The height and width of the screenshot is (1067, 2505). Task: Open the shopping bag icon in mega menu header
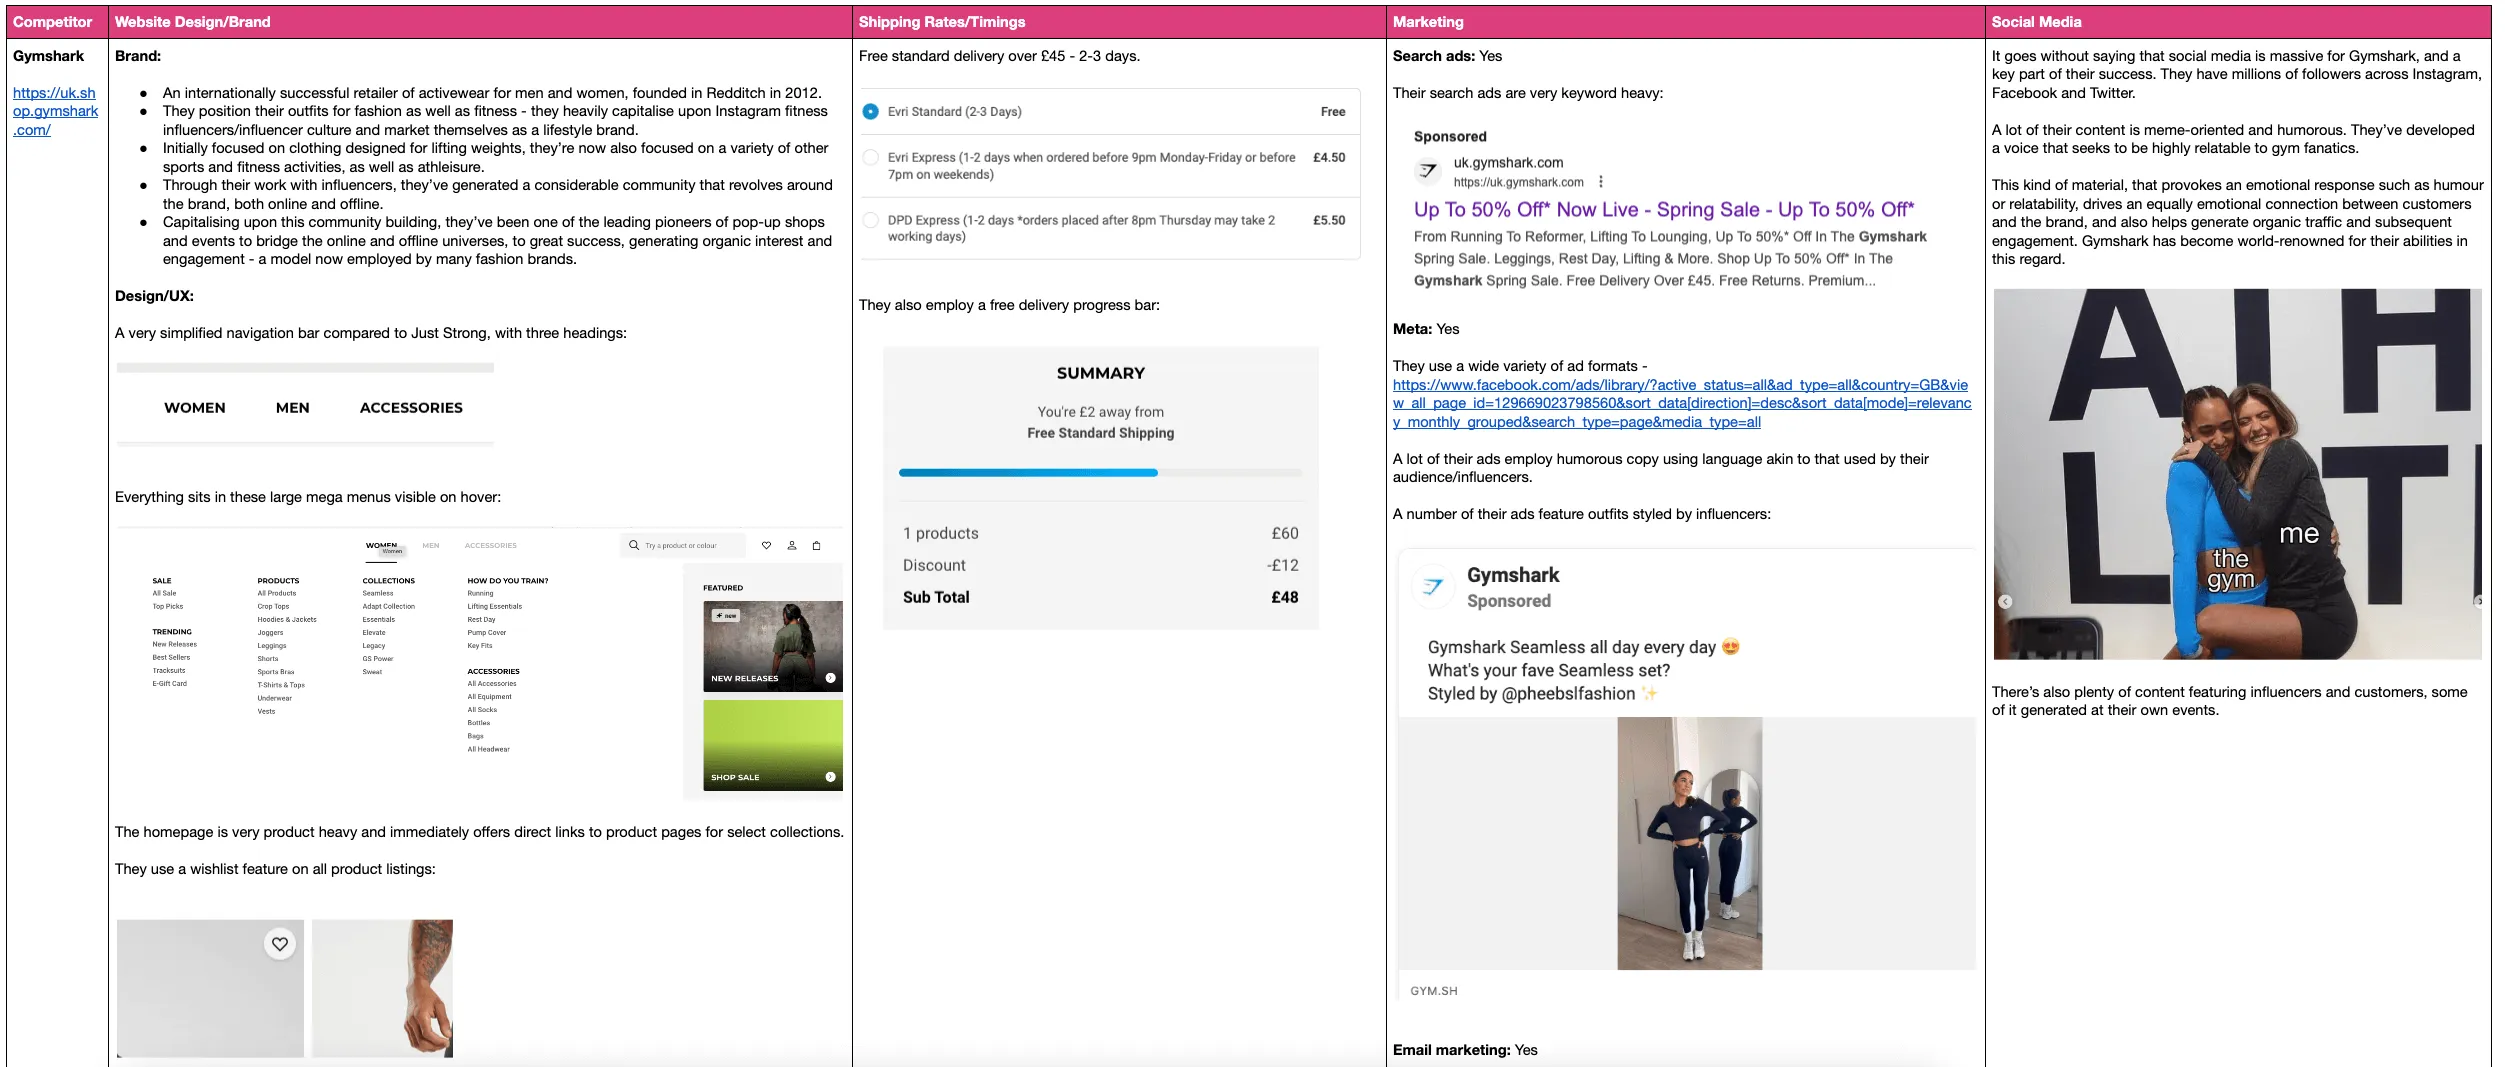tap(816, 545)
